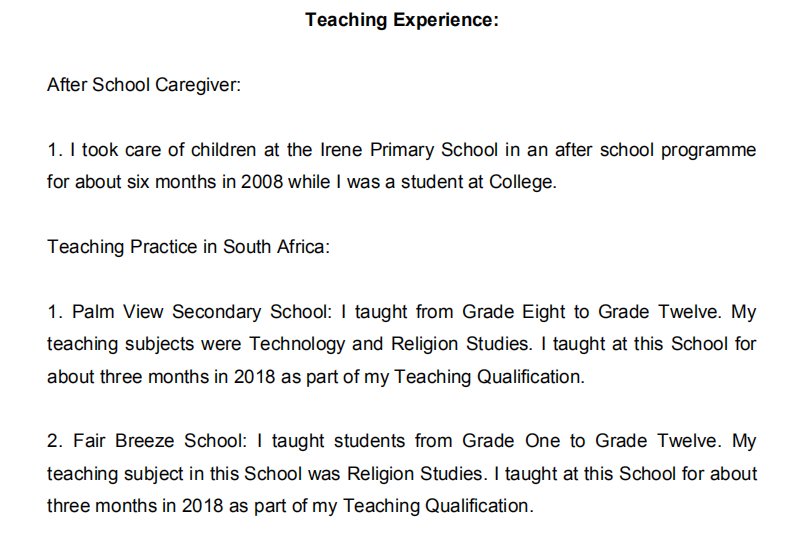This screenshot has height=550, width=788.
Task: Click "1." beginning the Palm View item
Action: (54, 312)
